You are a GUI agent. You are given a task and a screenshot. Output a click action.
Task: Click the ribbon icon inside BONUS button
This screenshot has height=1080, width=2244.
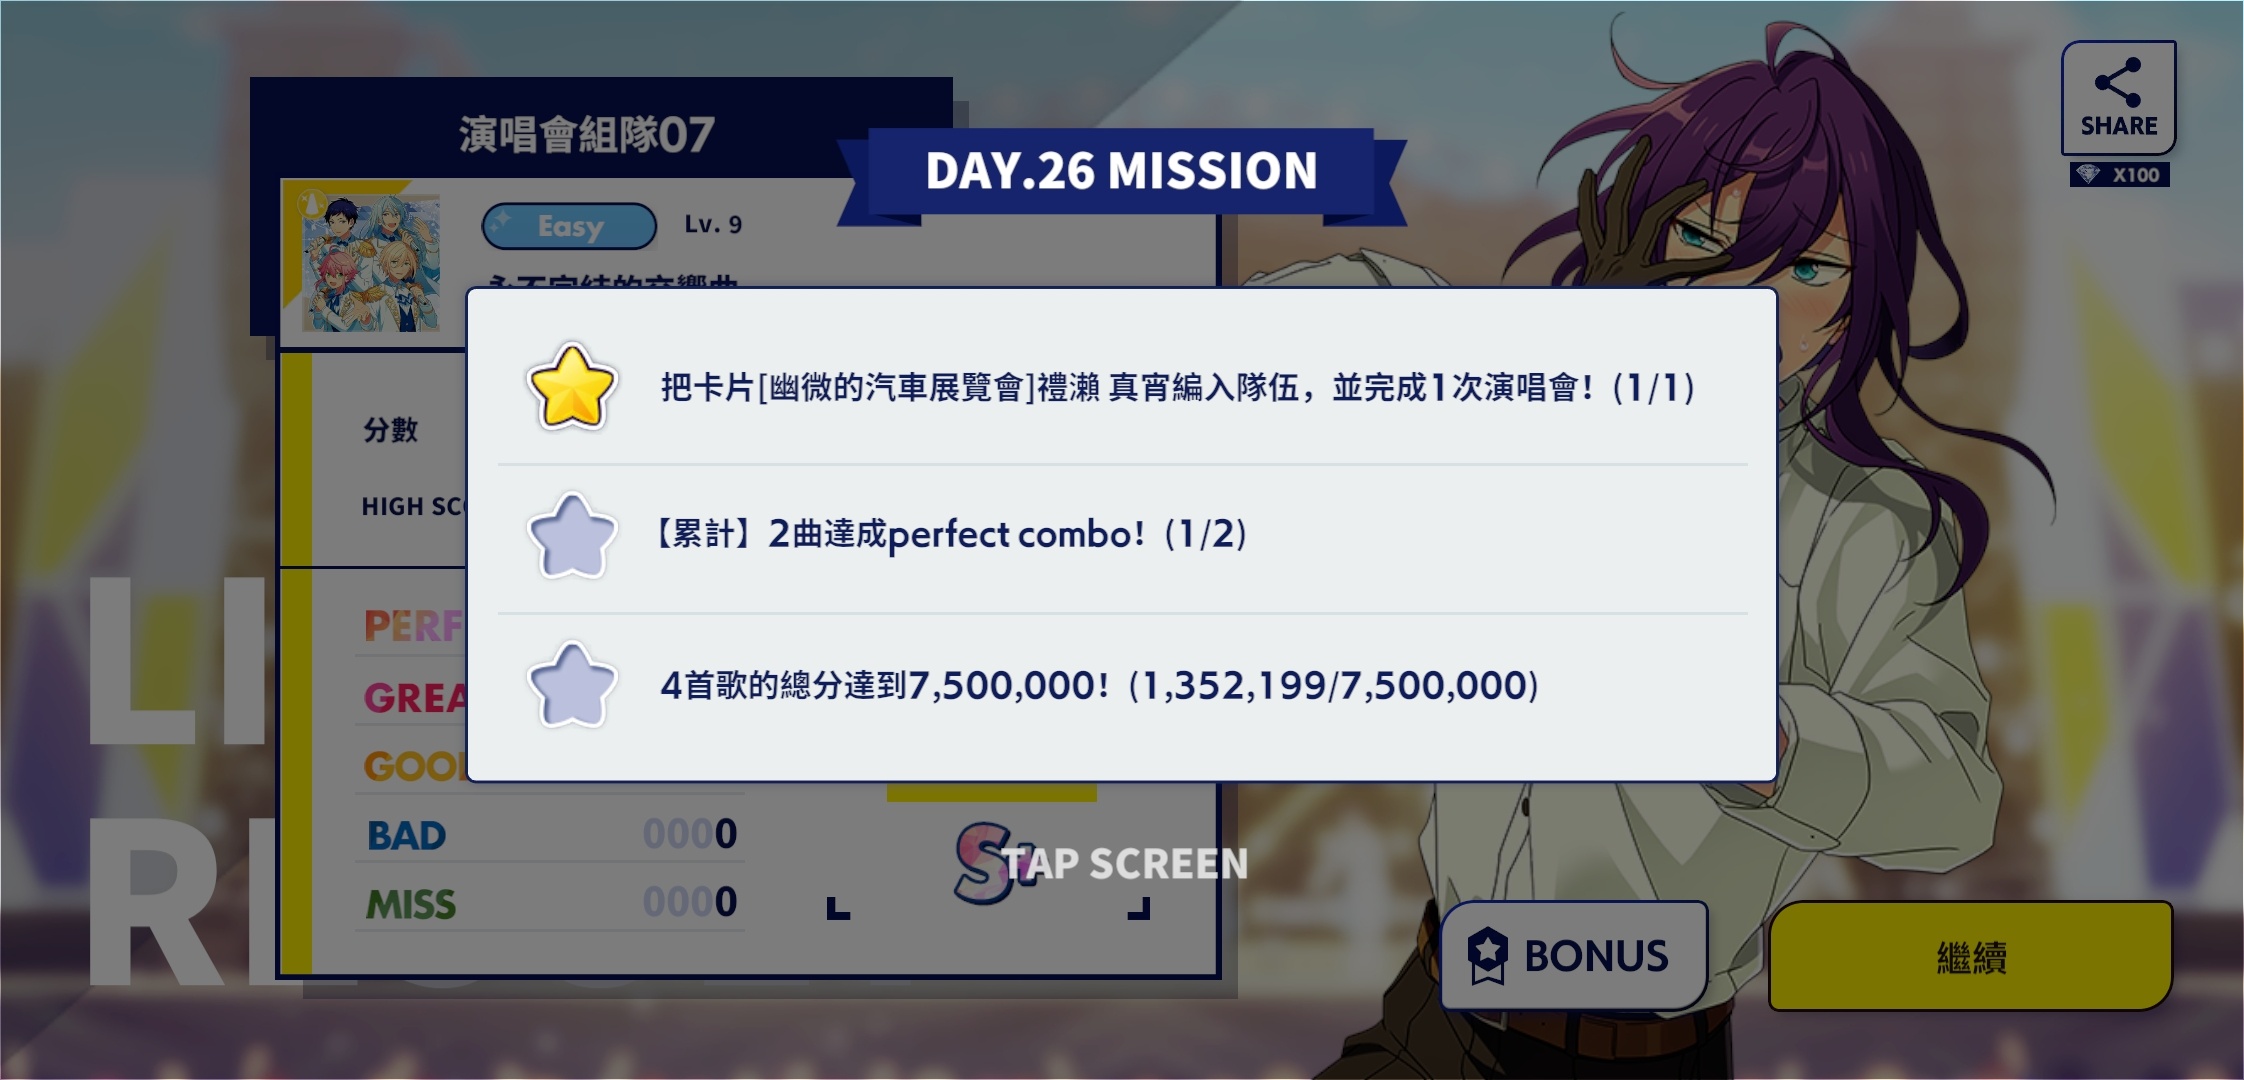point(1487,955)
